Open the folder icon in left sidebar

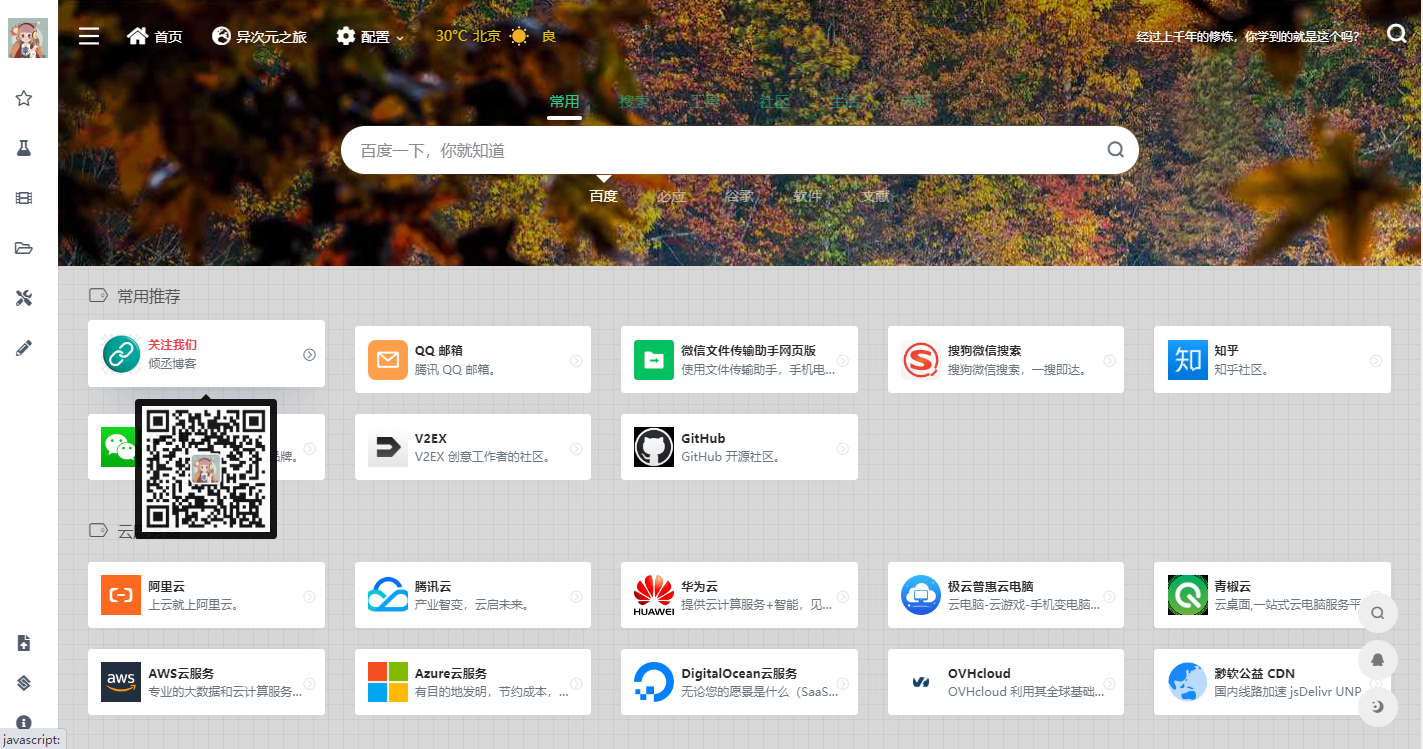[x=24, y=248]
